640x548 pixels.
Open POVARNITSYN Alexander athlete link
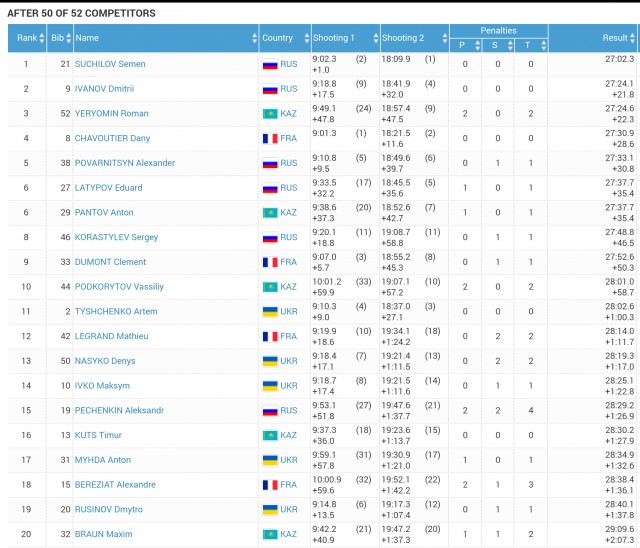point(125,163)
